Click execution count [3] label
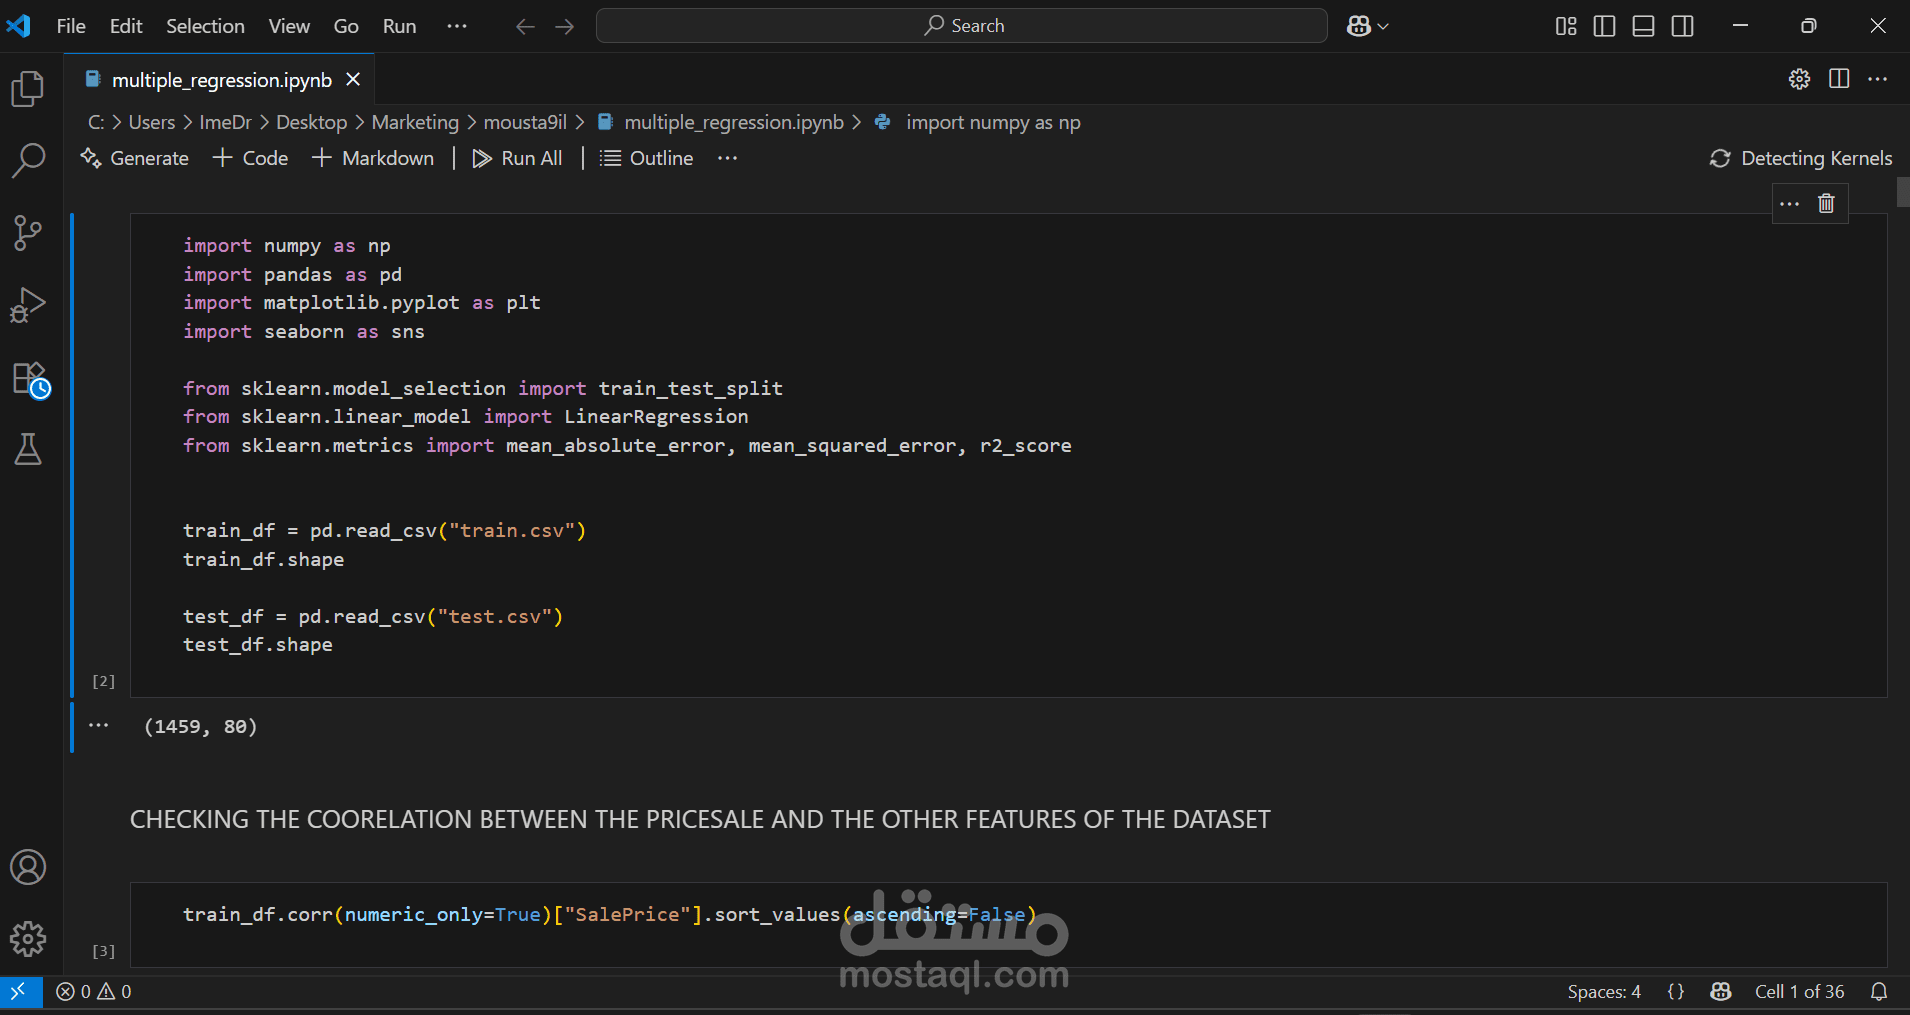Screen dimensions: 1910x1015 [104, 951]
